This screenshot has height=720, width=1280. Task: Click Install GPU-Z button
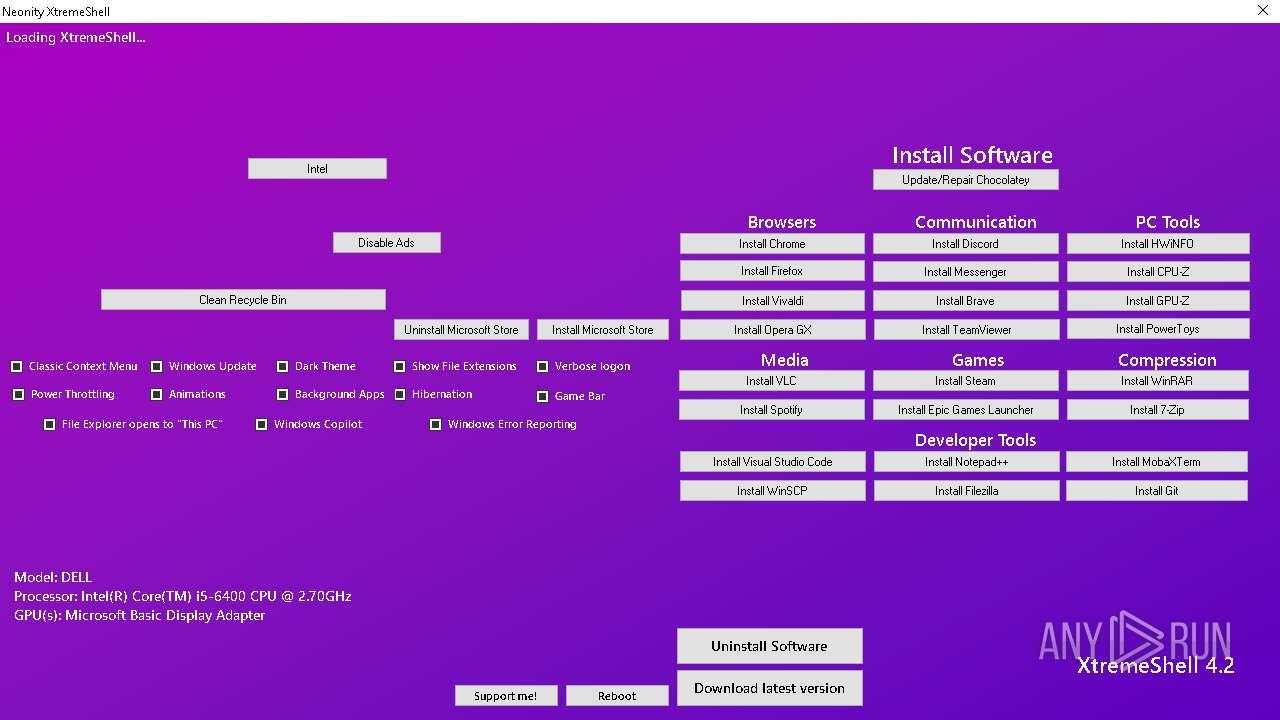tap(1158, 301)
